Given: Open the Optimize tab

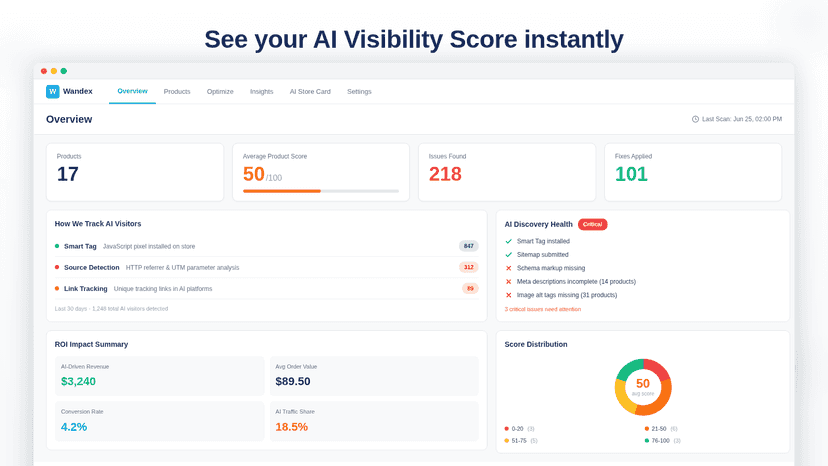Looking at the screenshot, I should (x=220, y=91).
